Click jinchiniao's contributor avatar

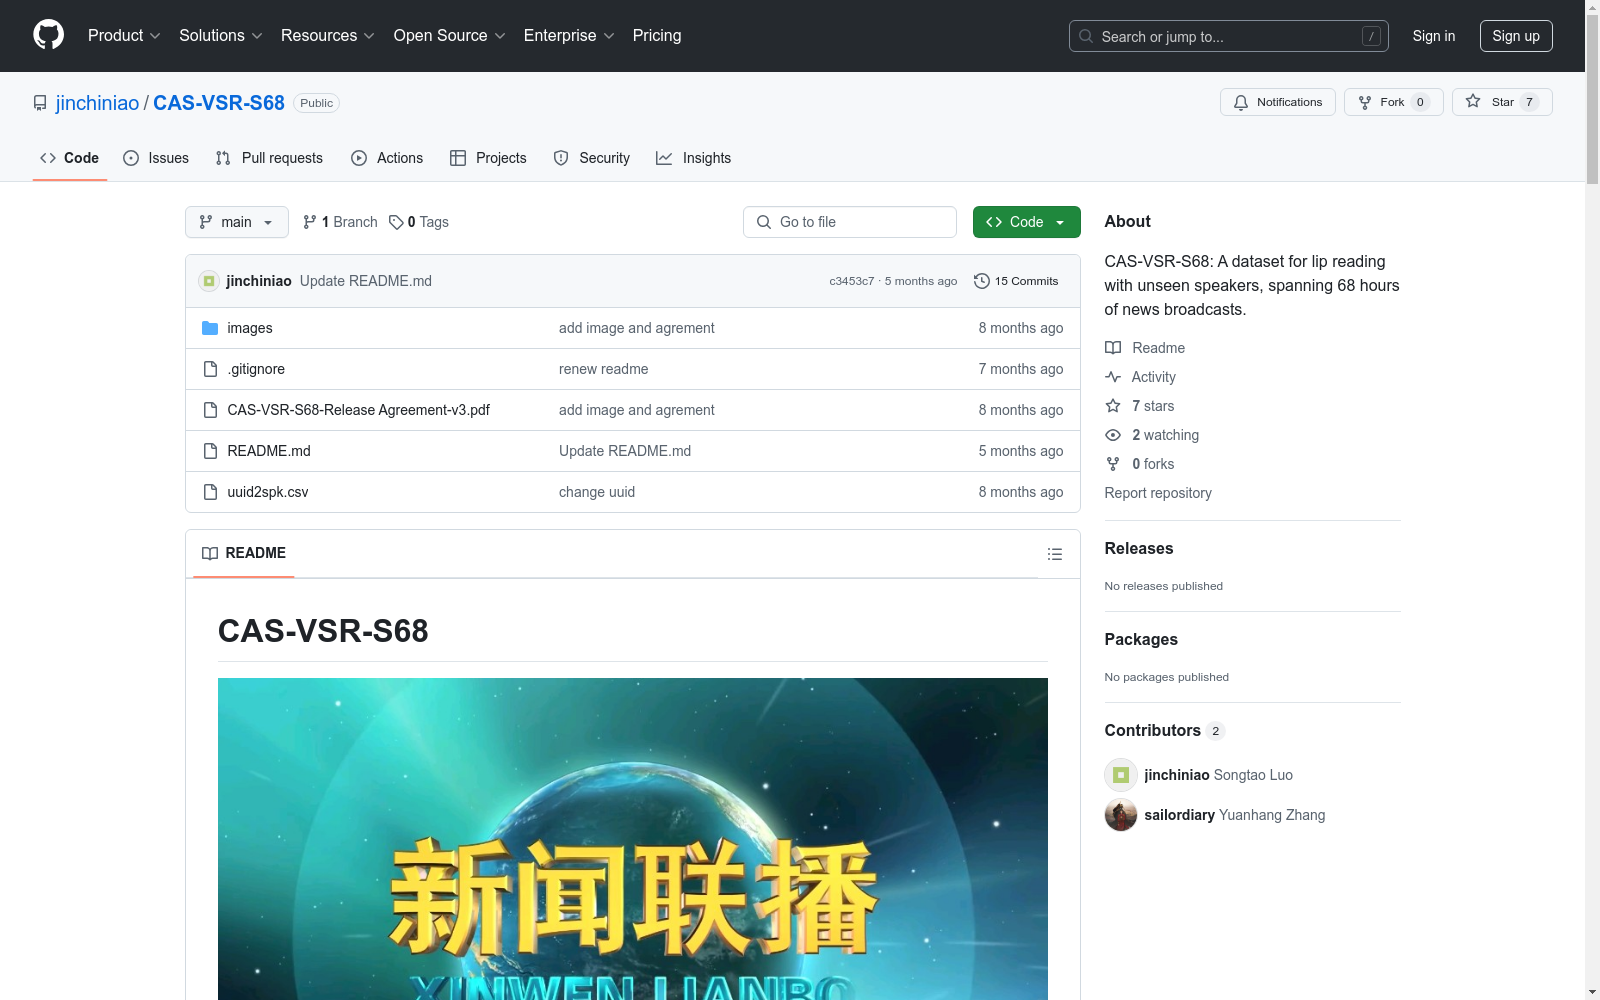point(1120,775)
